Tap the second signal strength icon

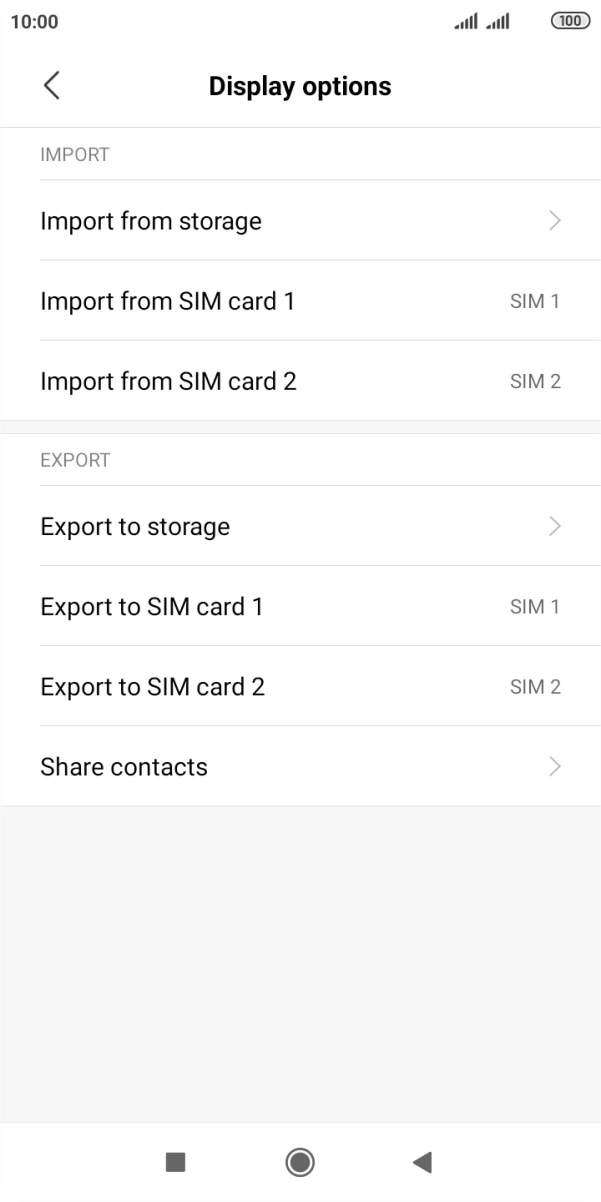(498, 20)
